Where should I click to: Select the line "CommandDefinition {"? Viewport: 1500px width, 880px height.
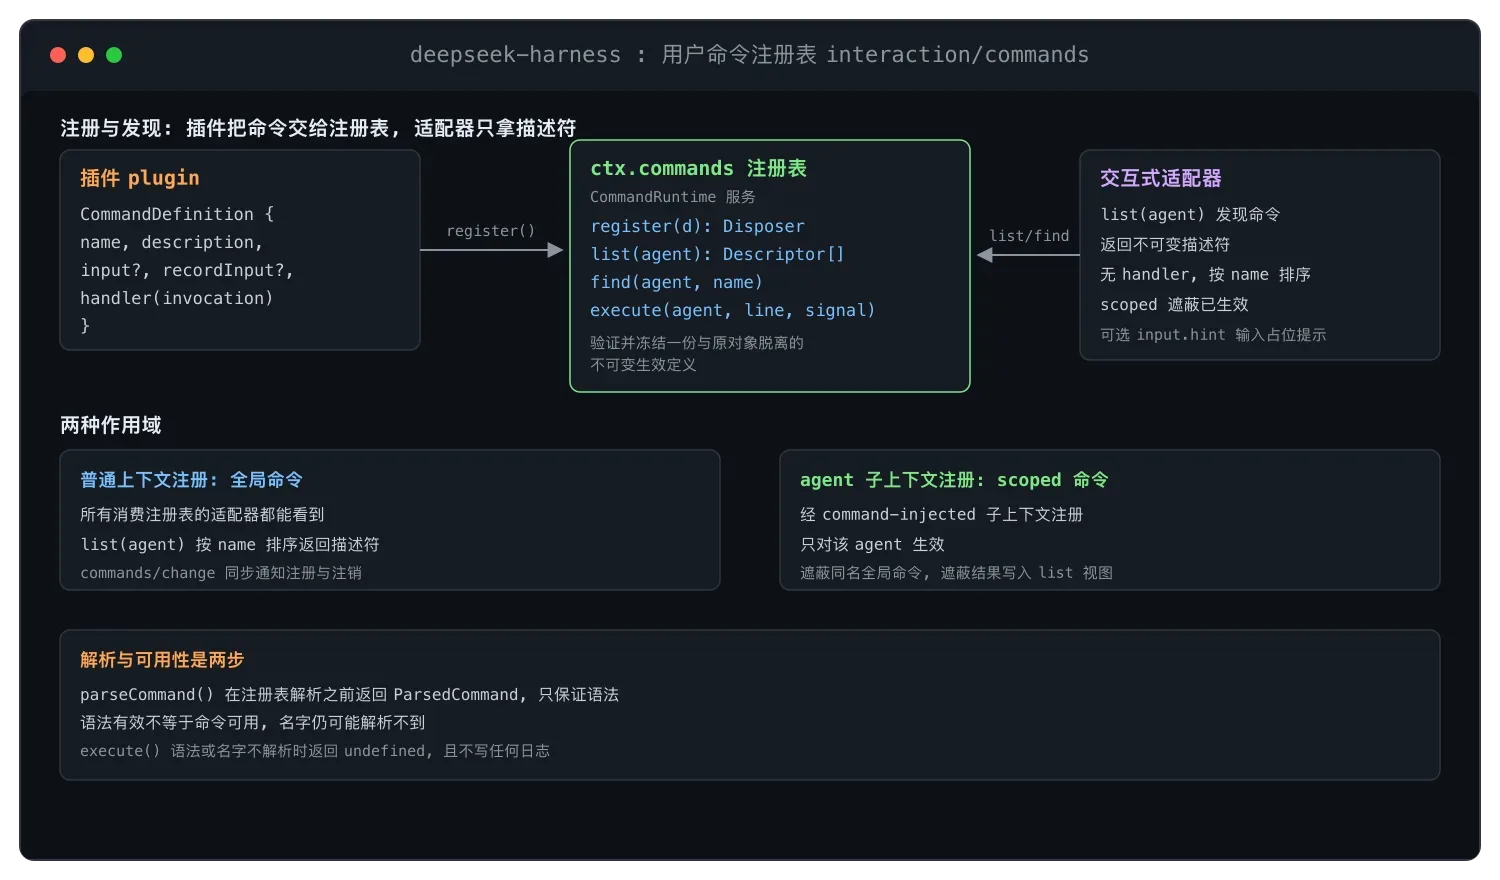click(177, 214)
